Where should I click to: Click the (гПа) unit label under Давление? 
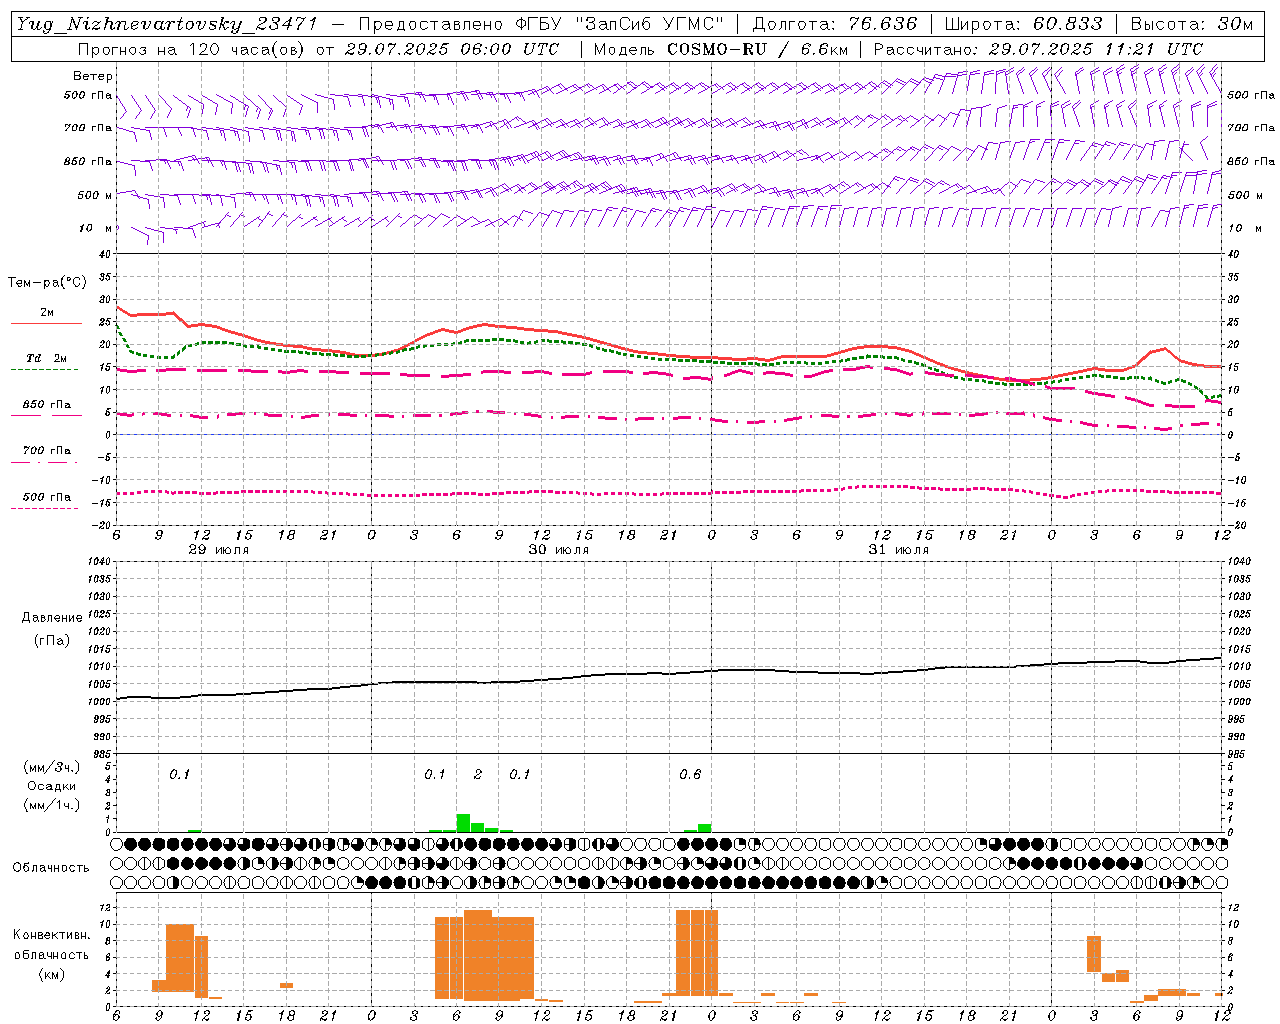pos(52,640)
